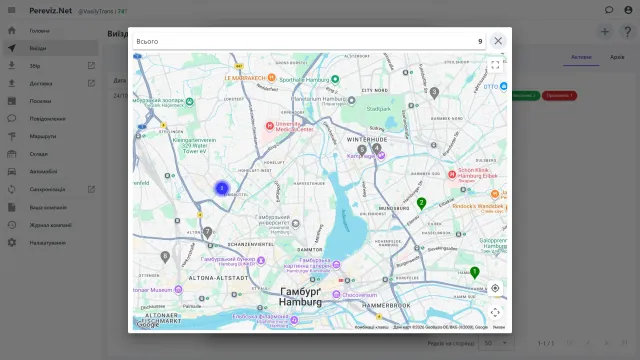Open the hamburger menu icon
The image size is (640, 360).
[11, 10]
